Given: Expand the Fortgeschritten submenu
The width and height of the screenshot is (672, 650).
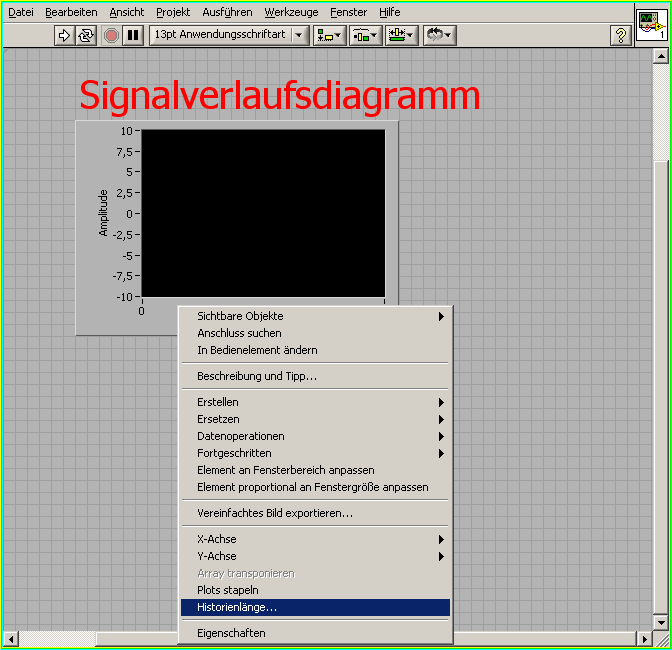Looking at the screenshot, I should [x=315, y=453].
